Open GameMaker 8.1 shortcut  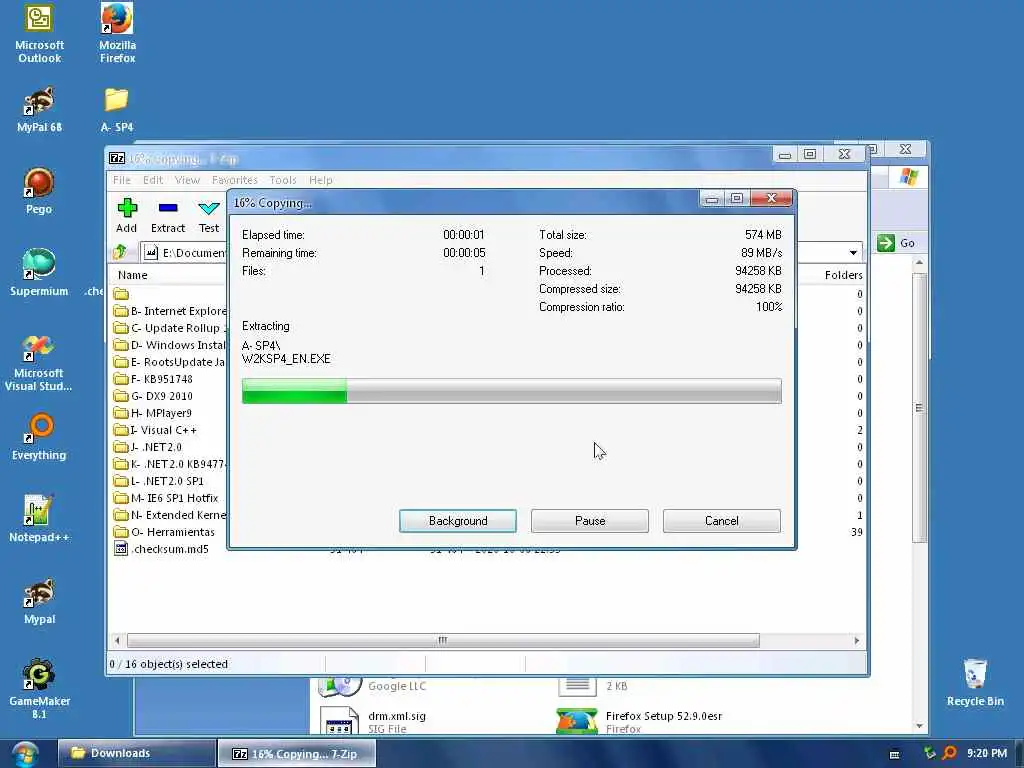click(39, 690)
